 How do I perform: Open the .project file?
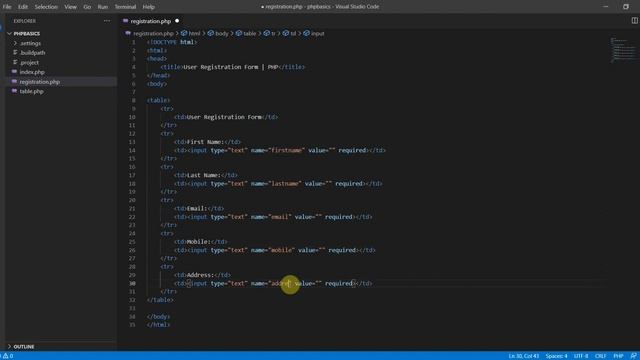(x=61, y=62)
